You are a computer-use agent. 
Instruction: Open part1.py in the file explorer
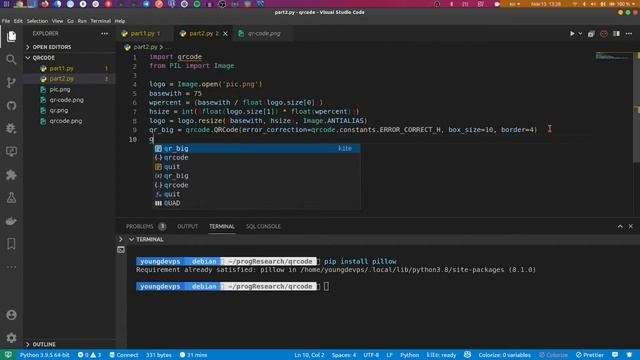tap(61, 68)
